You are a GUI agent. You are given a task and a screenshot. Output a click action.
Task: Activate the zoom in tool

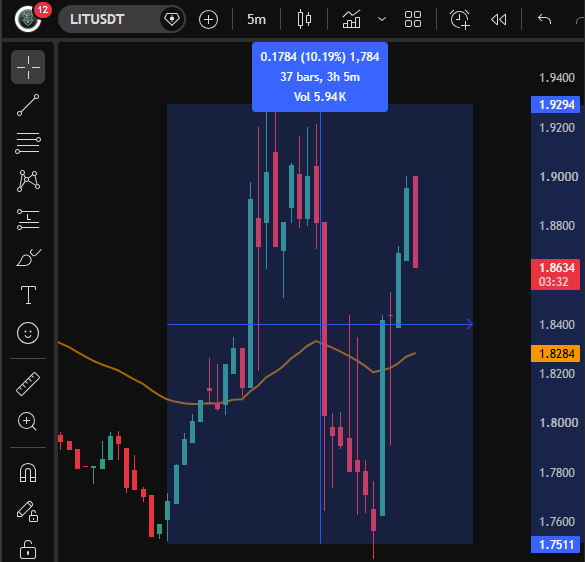[27, 422]
